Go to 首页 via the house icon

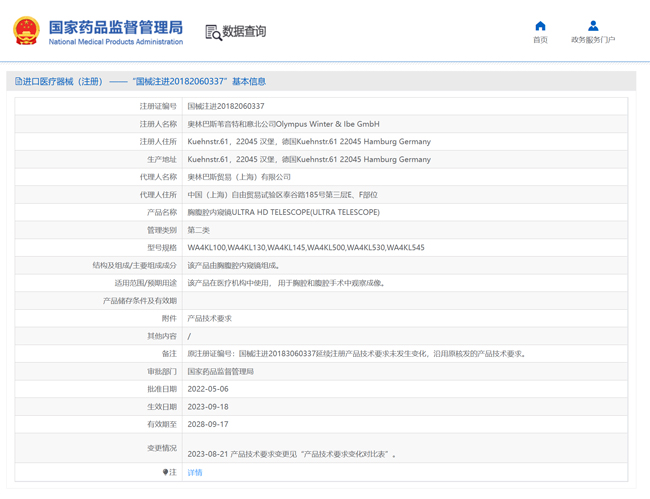click(x=540, y=26)
